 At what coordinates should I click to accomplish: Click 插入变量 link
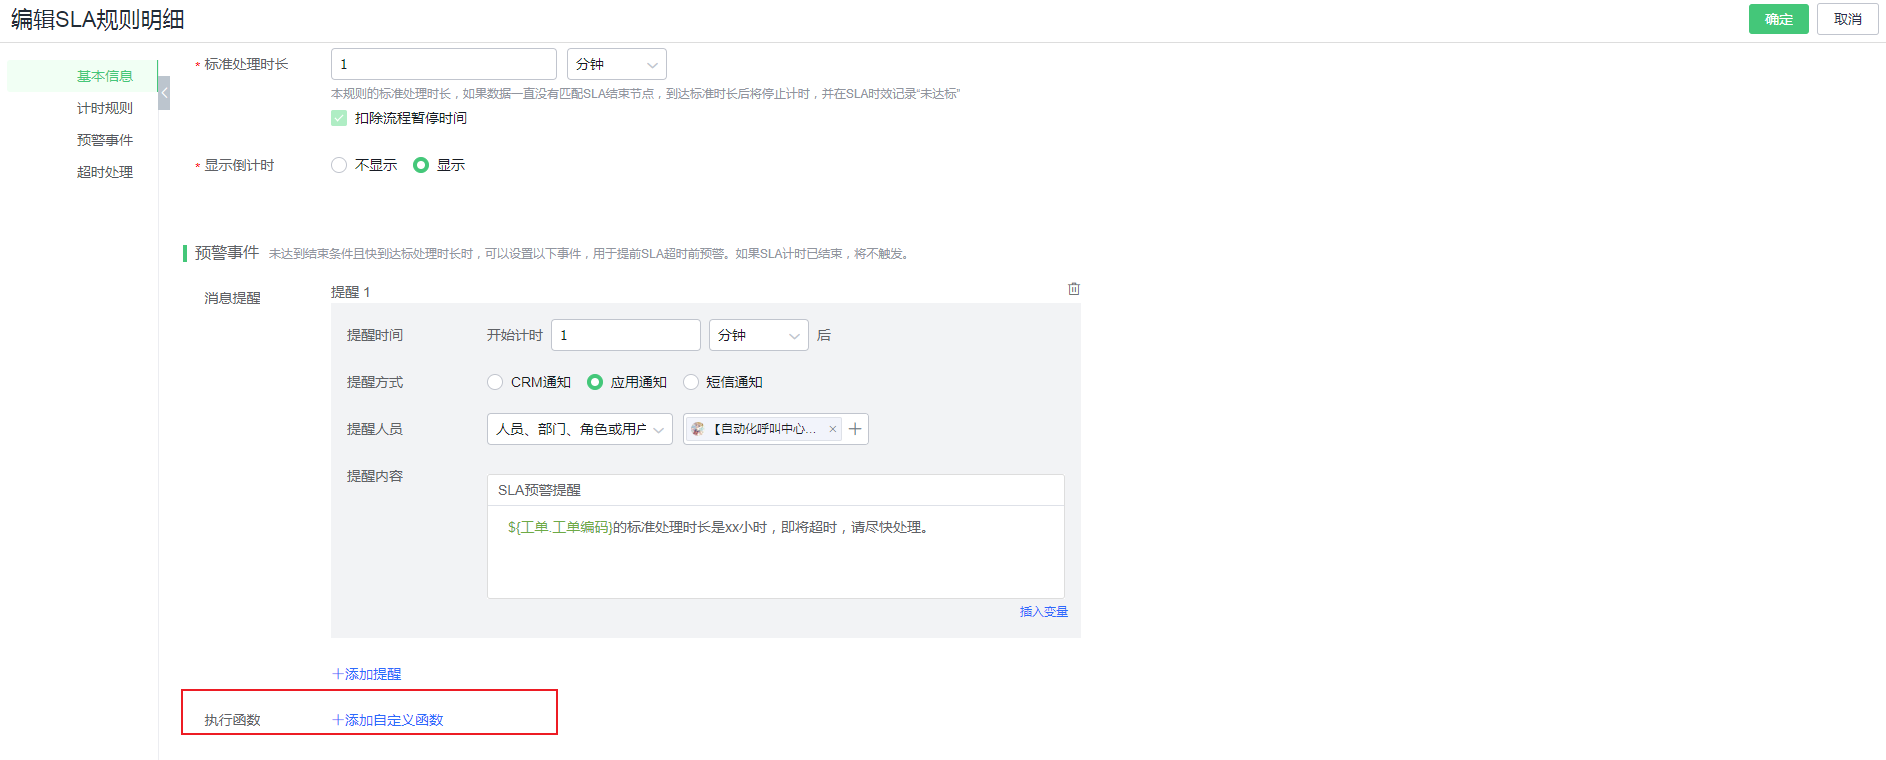click(x=1043, y=612)
